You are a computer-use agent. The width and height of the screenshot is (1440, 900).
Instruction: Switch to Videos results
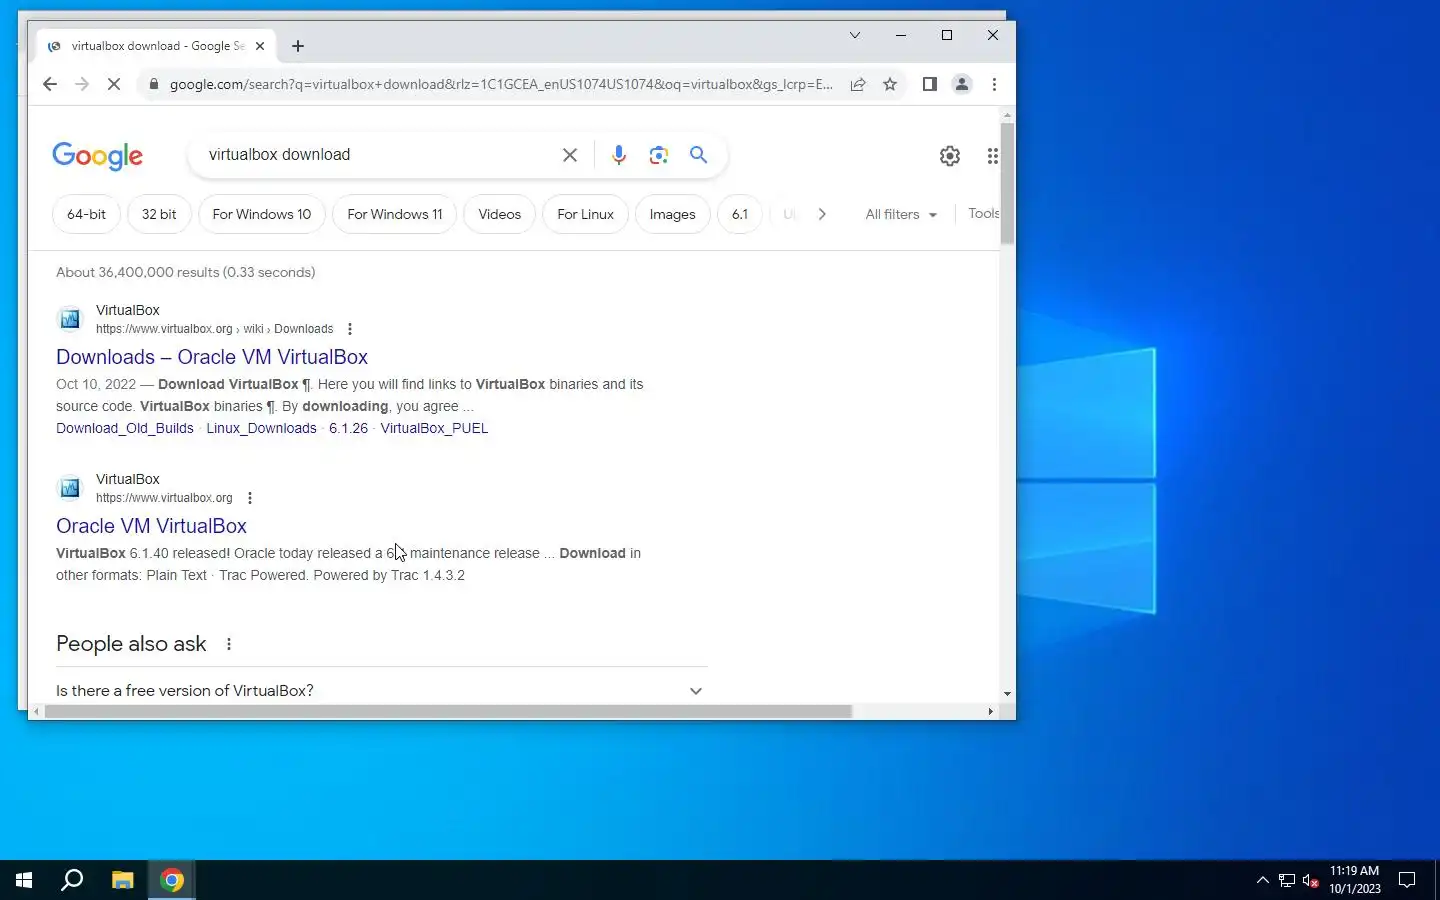click(500, 214)
